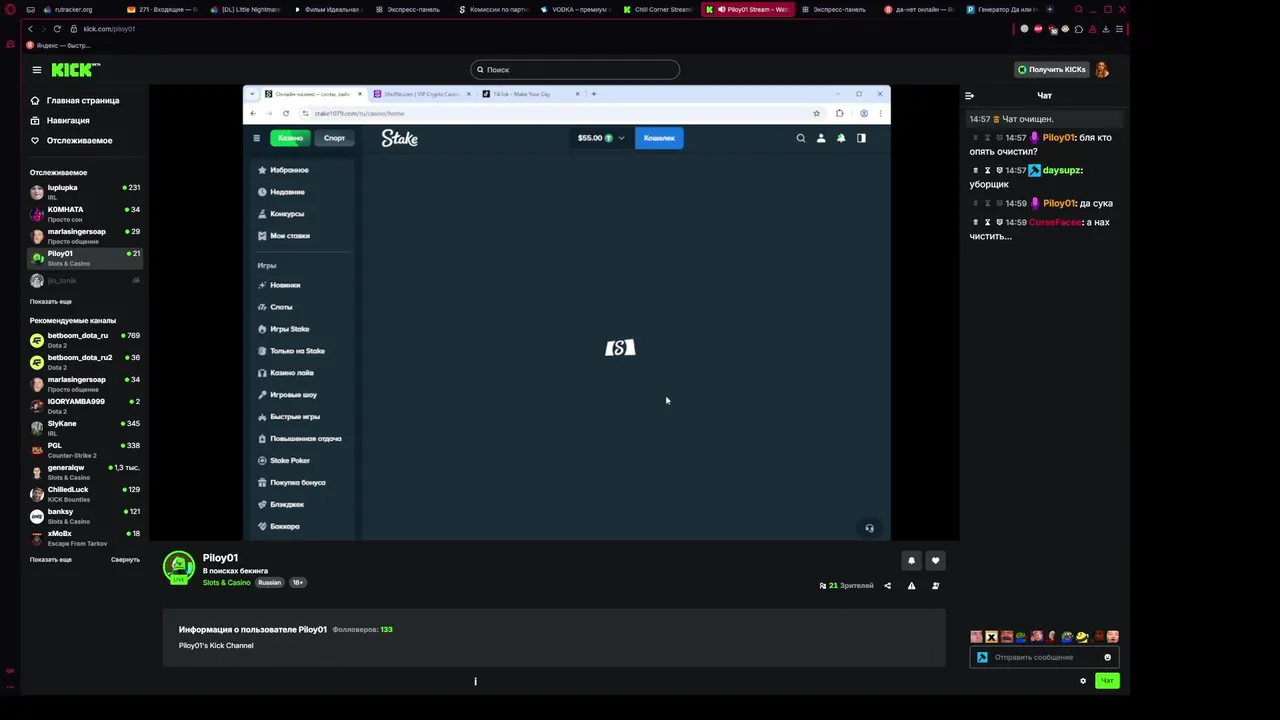Click the KICK logo
1280x720 pixels.
click(76, 69)
